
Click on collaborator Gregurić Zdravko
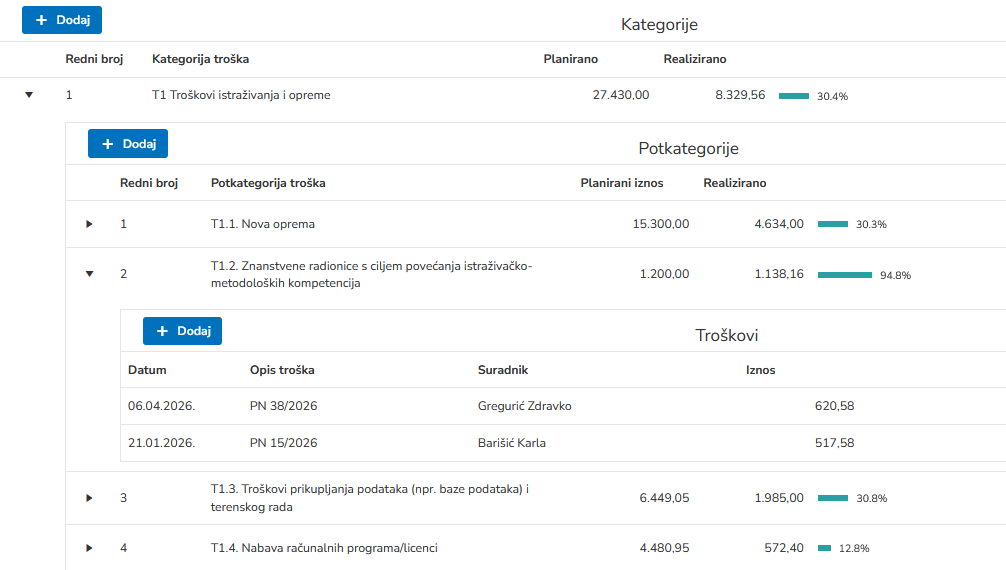(x=525, y=406)
